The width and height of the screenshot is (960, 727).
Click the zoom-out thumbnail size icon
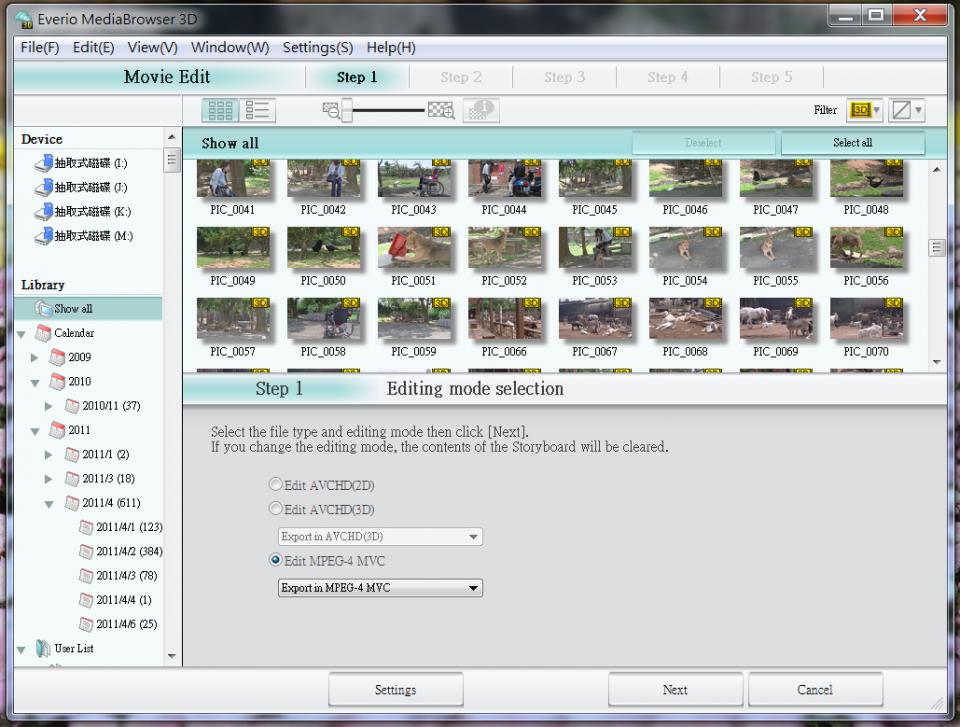[x=330, y=111]
